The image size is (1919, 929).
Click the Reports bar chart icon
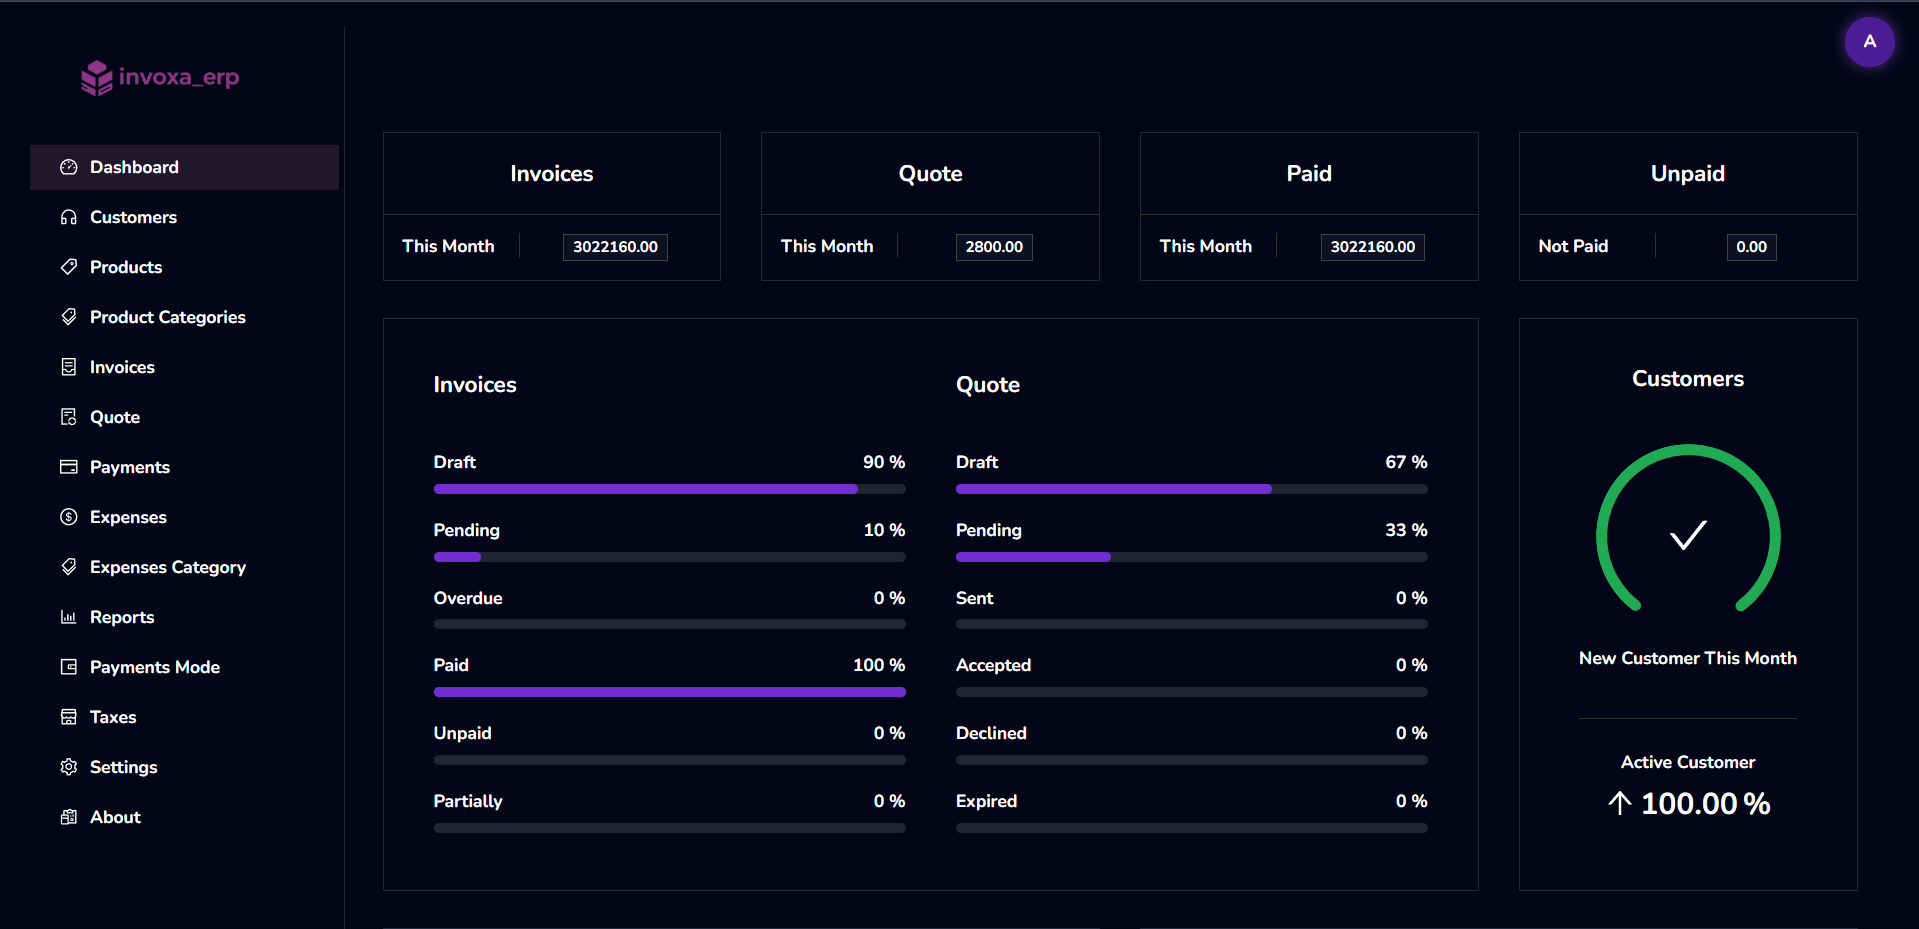(x=68, y=617)
